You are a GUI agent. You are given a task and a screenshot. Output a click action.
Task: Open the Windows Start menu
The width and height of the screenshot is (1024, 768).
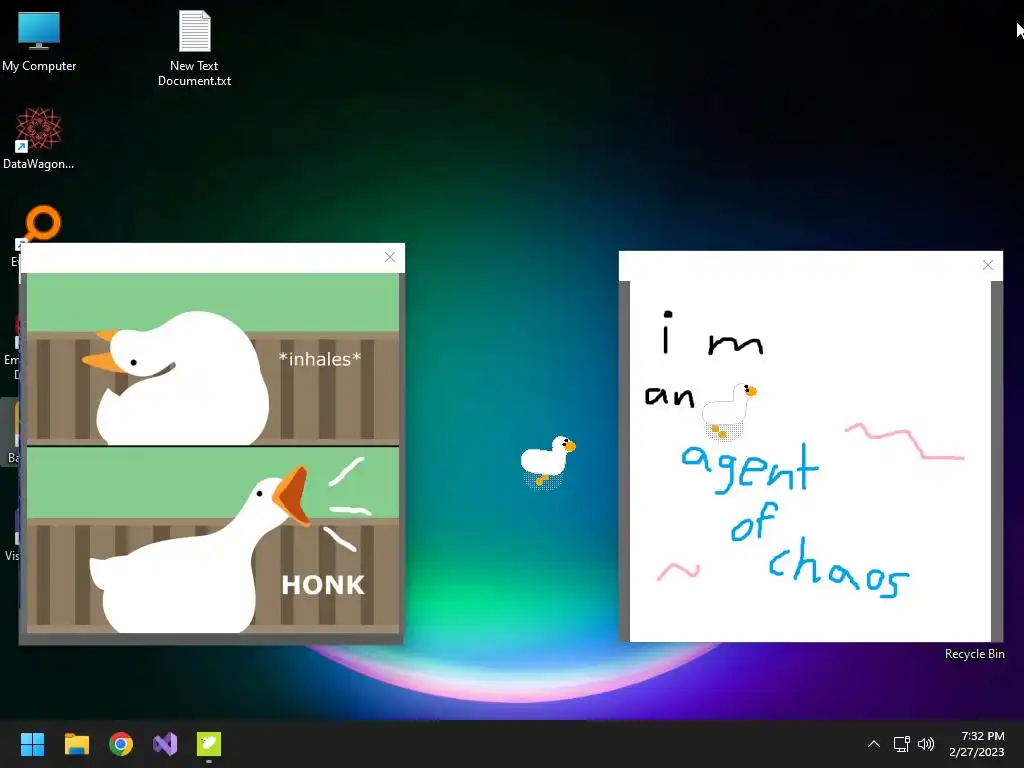[x=32, y=744]
